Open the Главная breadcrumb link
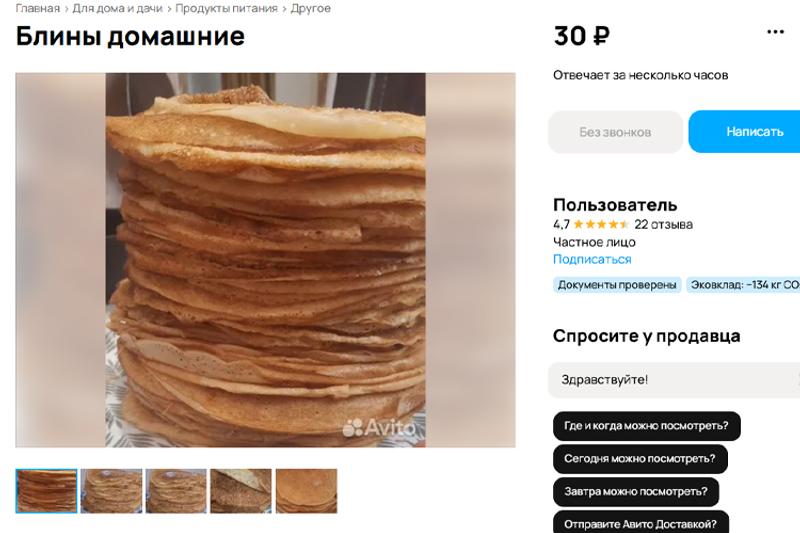 pos(37,8)
